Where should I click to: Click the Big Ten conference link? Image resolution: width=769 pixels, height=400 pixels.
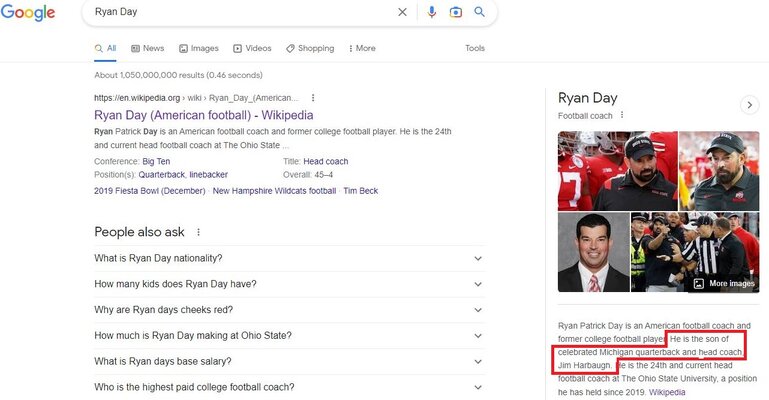coord(156,161)
